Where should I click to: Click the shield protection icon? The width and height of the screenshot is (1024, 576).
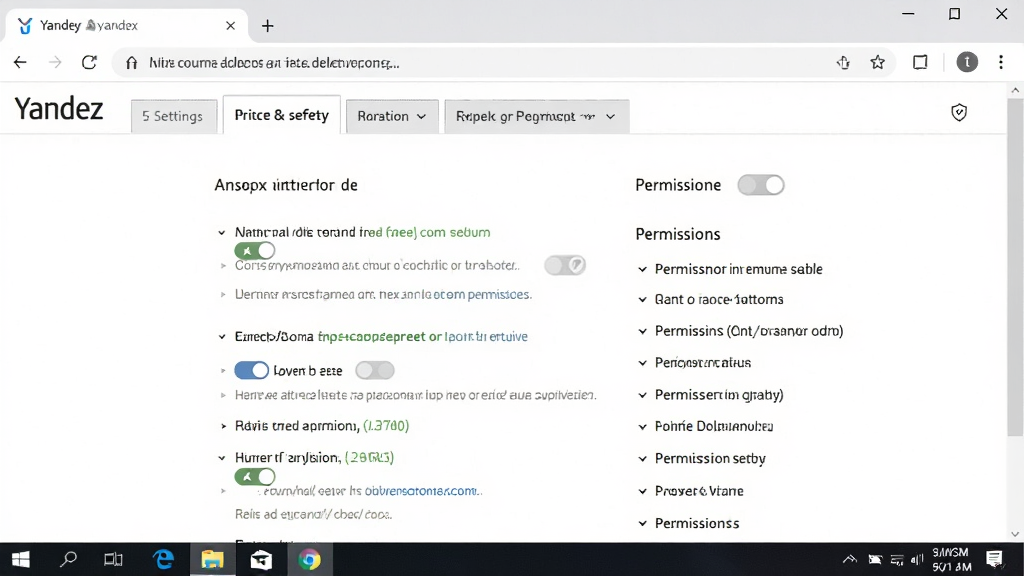pos(959,112)
